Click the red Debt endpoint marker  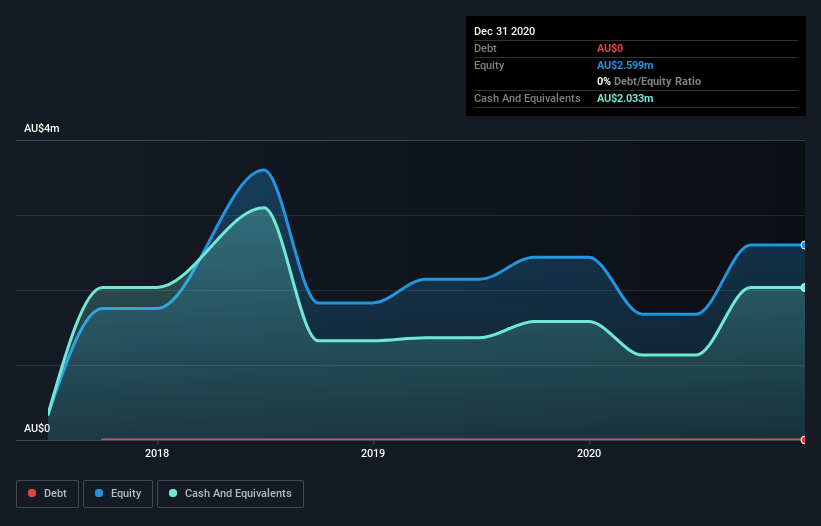(x=804, y=440)
